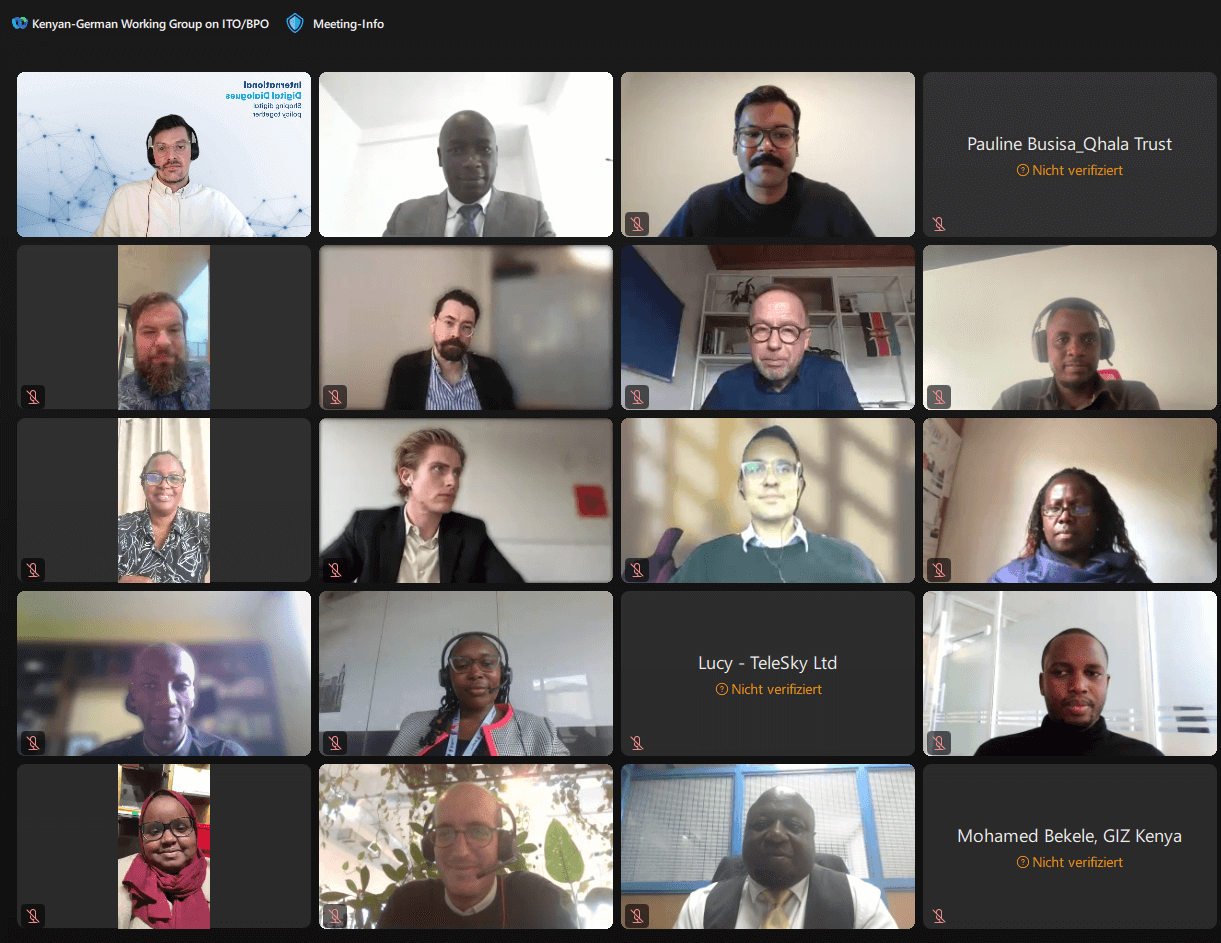Select the International Digital Dialogues background video tile
This screenshot has width=1221, height=943.
point(164,154)
